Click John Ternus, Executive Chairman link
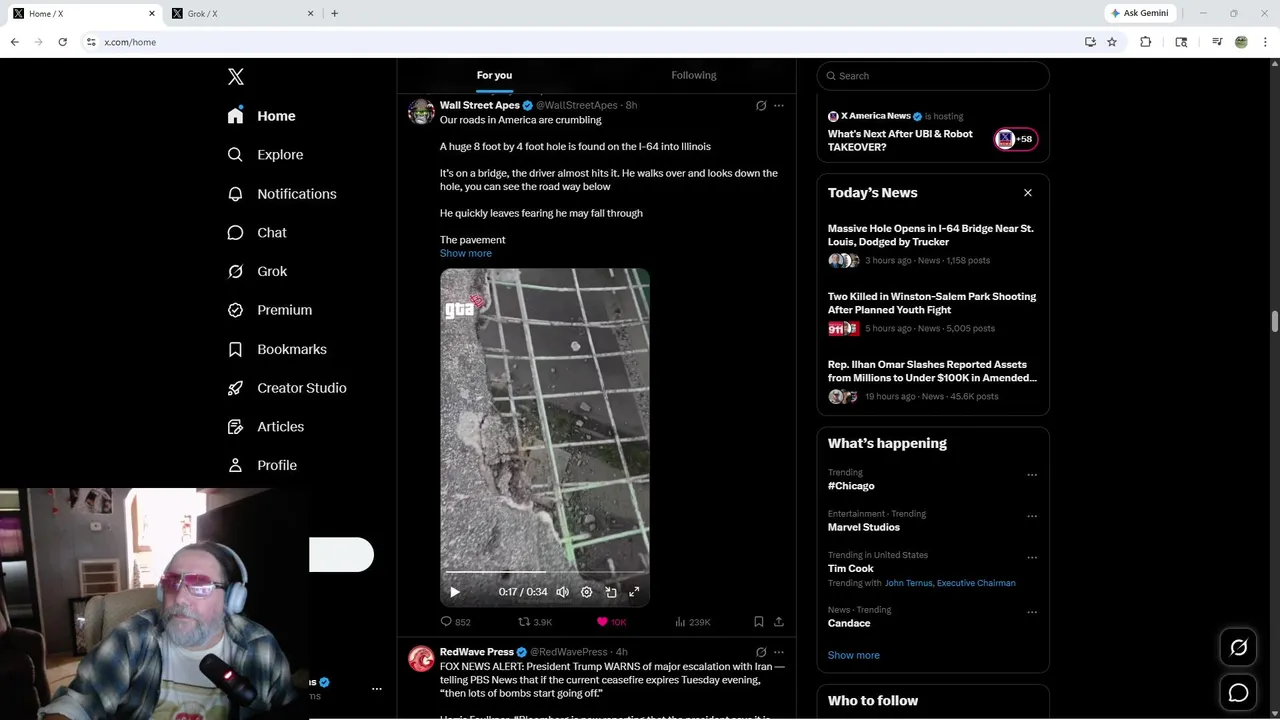The image size is (1280, 720). [950, 583]
